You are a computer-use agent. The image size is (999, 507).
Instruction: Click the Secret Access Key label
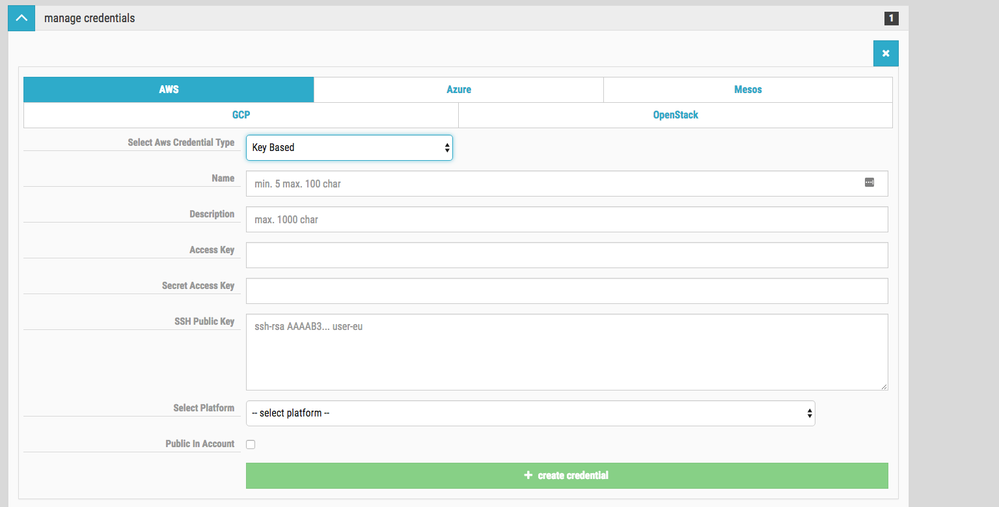coord(198,286)
